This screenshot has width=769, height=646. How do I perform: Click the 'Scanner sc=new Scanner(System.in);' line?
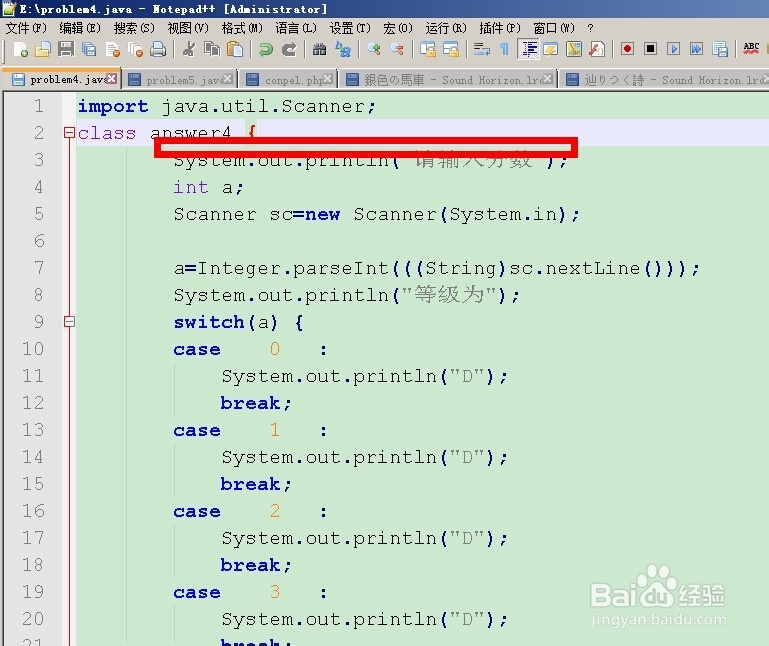pyautogui.click(x=376, y=214)
